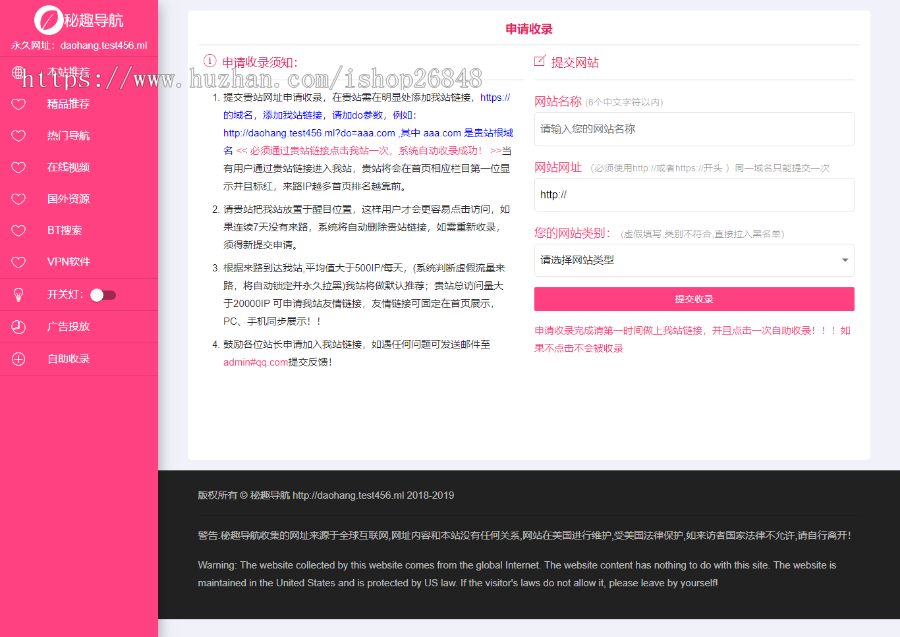Click the info circle icon beside 申请收录须知

tap(210, 61)
